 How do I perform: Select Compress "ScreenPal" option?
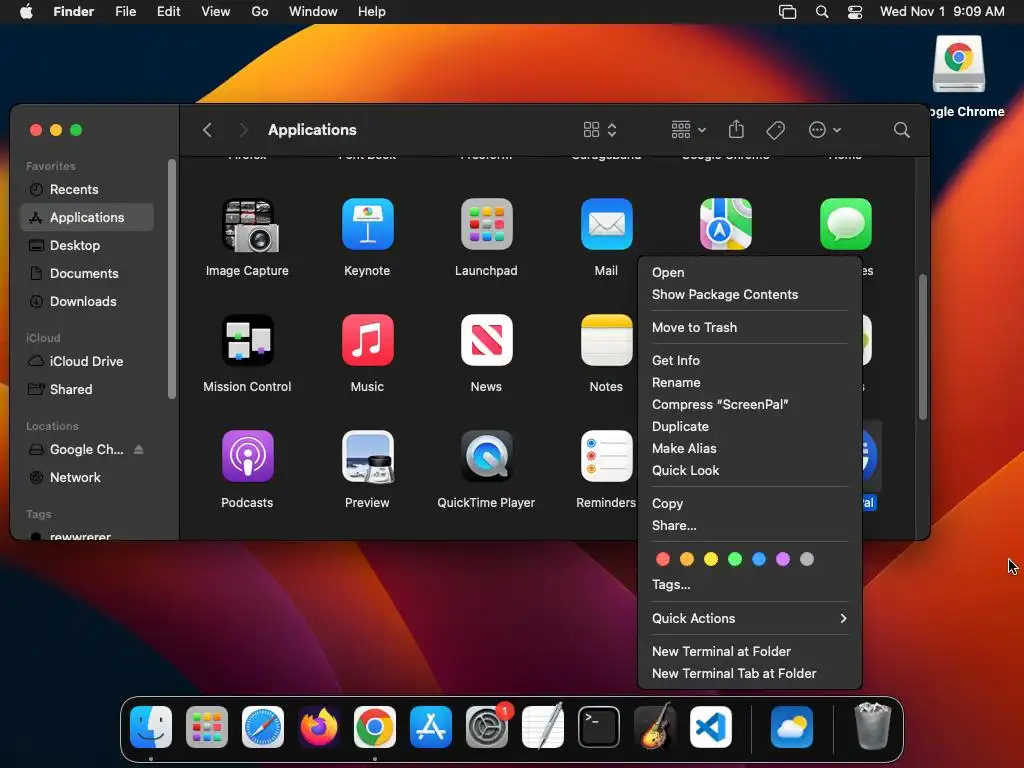[x=750, y=404]
